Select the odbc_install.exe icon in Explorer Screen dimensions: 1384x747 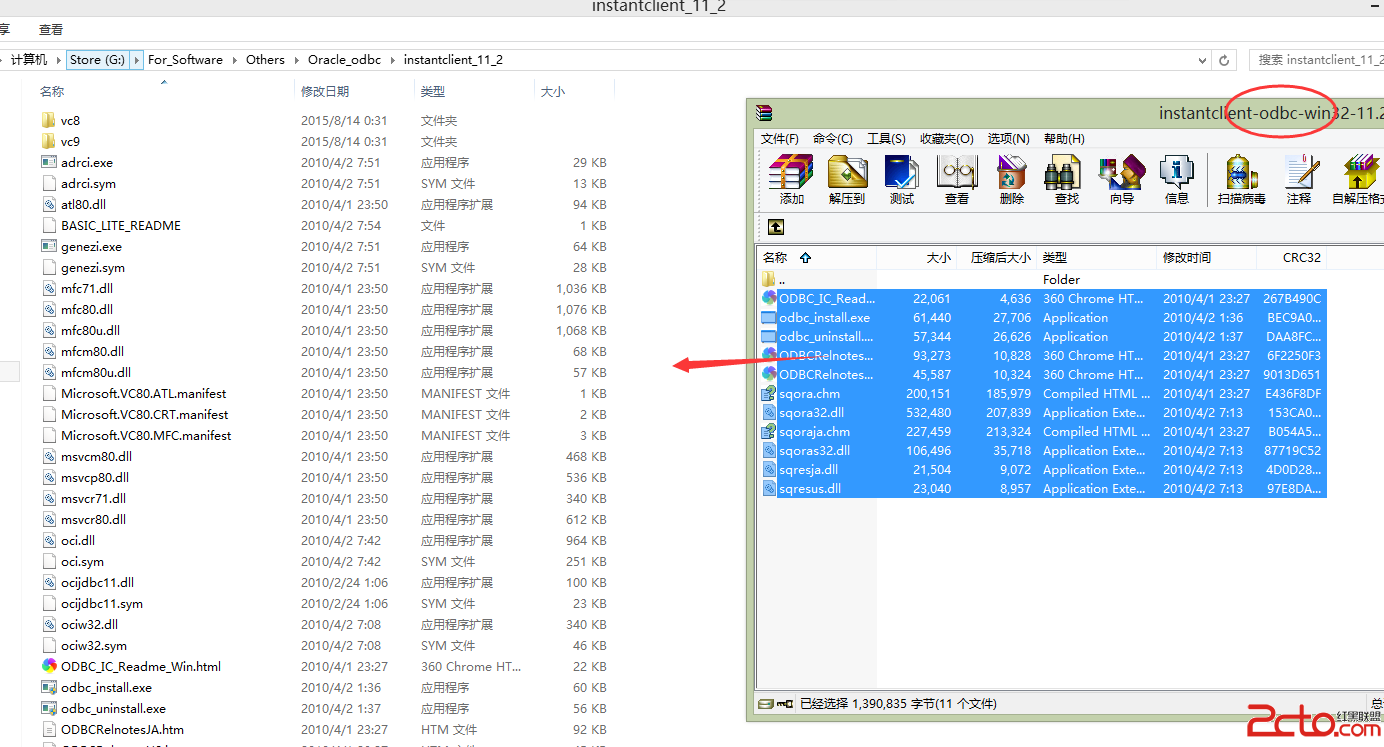[48, 687]
